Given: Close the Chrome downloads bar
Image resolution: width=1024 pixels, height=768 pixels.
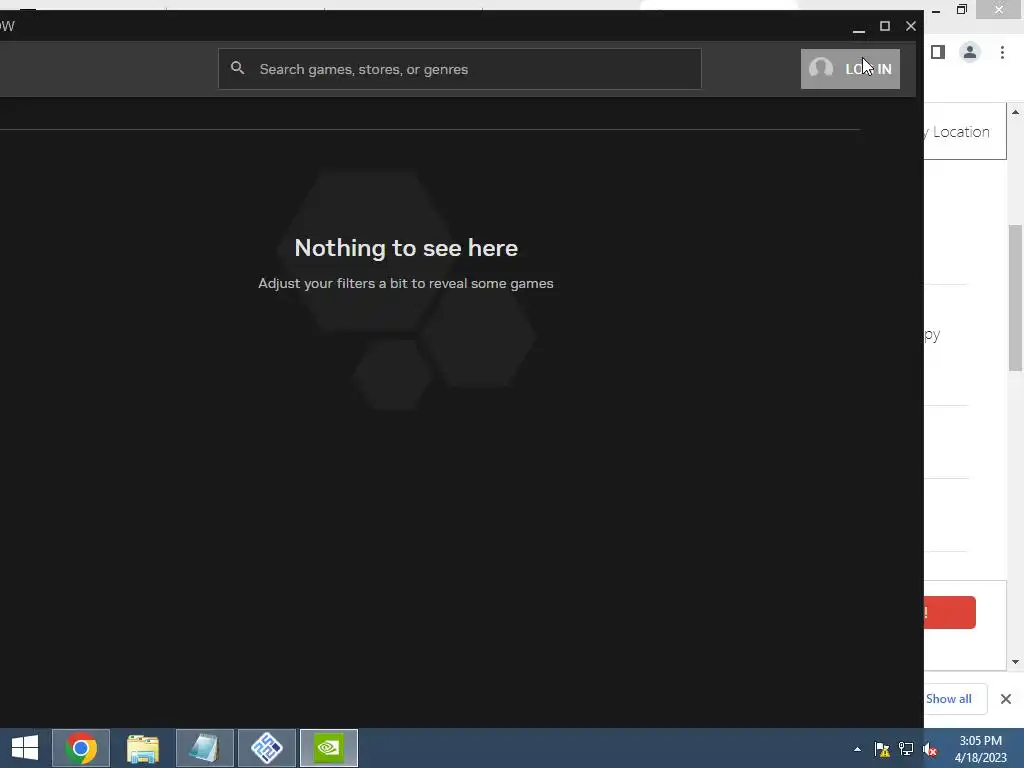Looking at the screenshot, I should click(1006, 699).
